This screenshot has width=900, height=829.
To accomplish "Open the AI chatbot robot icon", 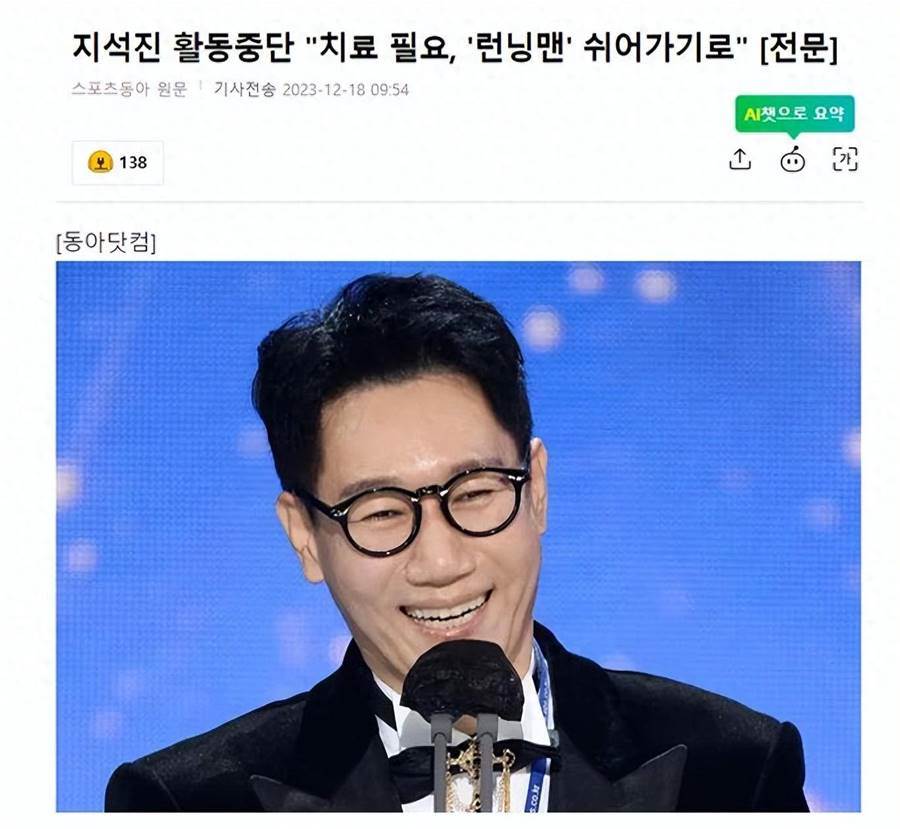I will pyautogui.click(x=793, y=159).
